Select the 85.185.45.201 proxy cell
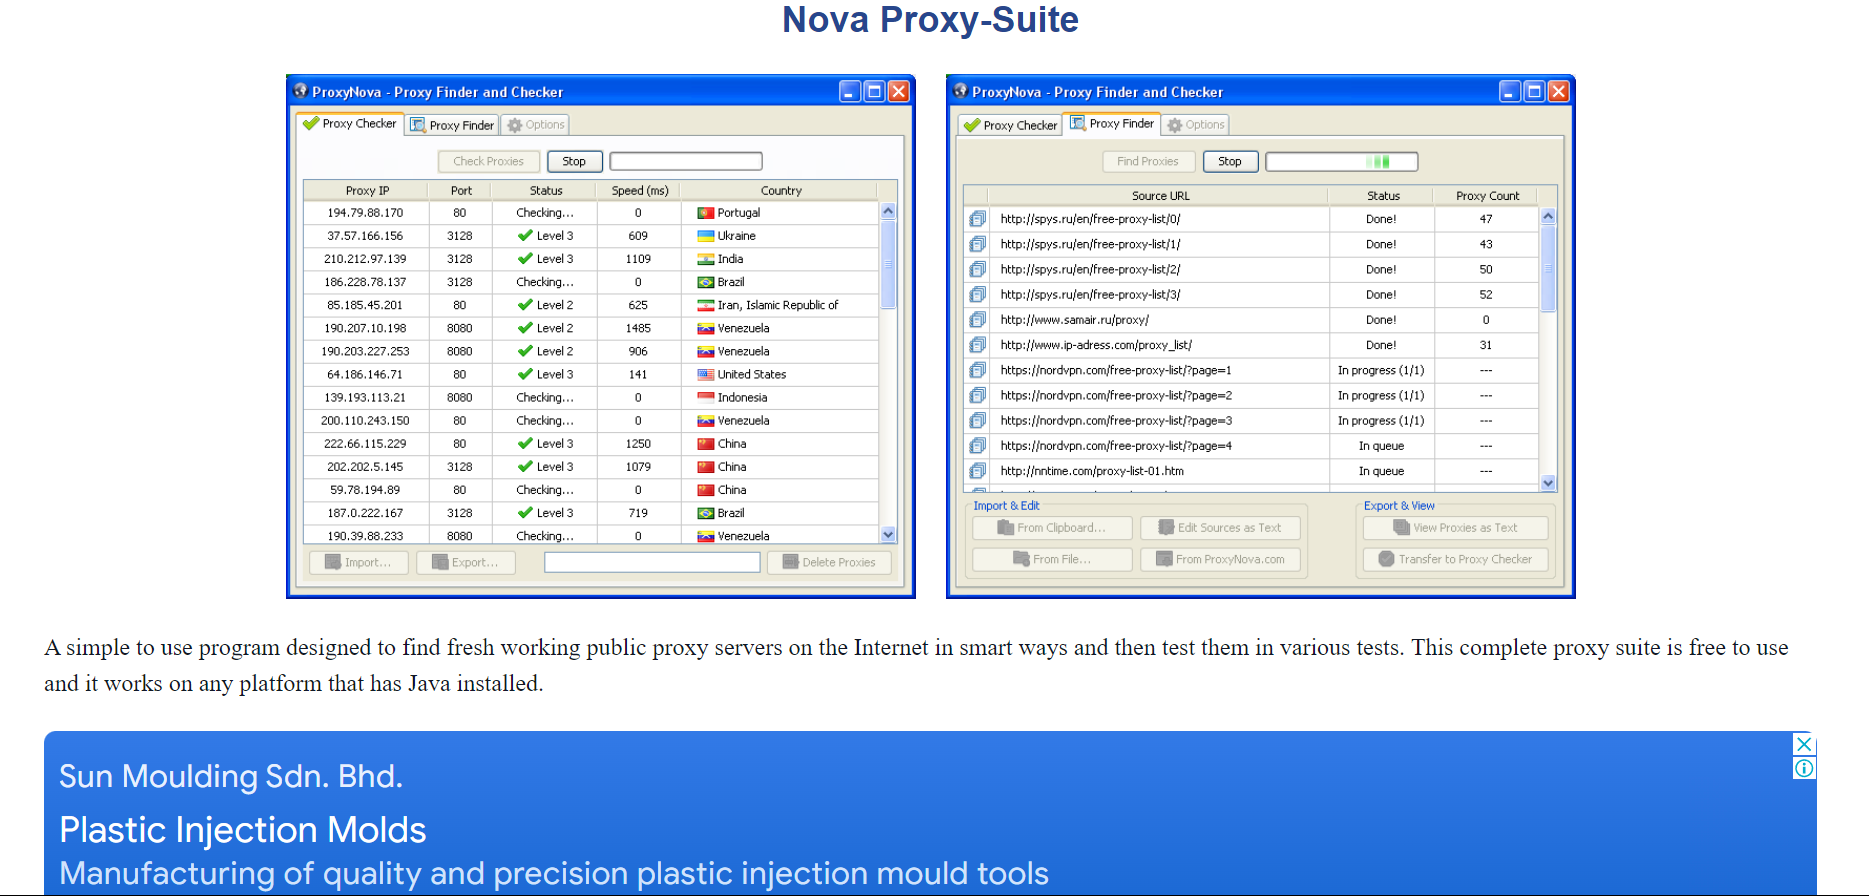Screen dimensions: 1869x896 pos(365,305)
